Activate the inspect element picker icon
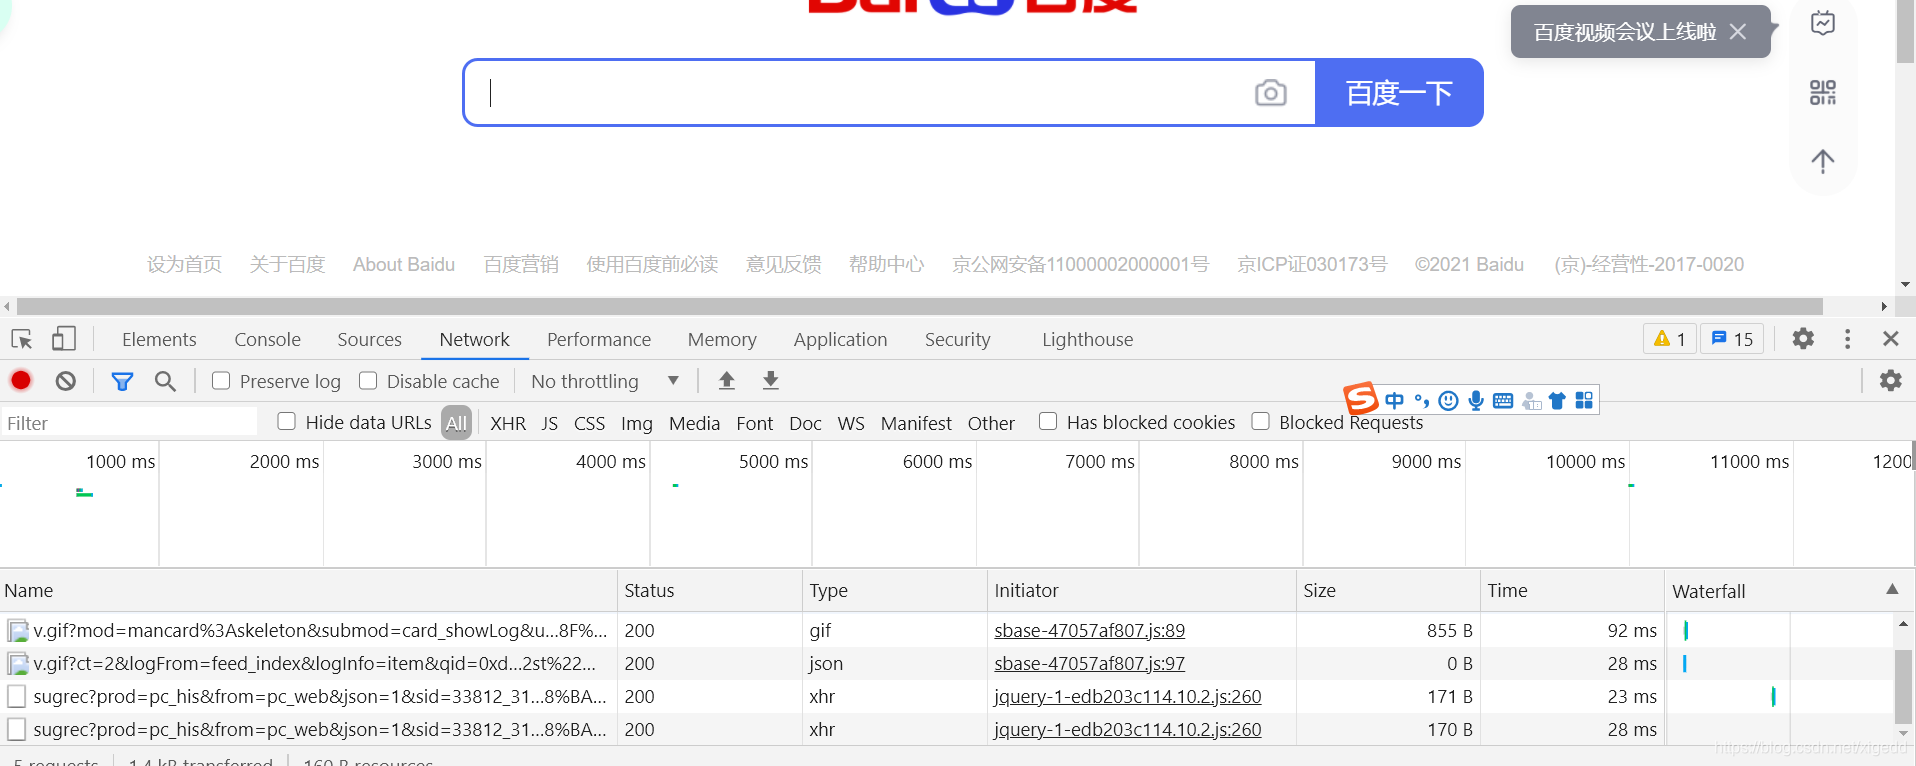 pyautogui.click(x=22, y=339)
